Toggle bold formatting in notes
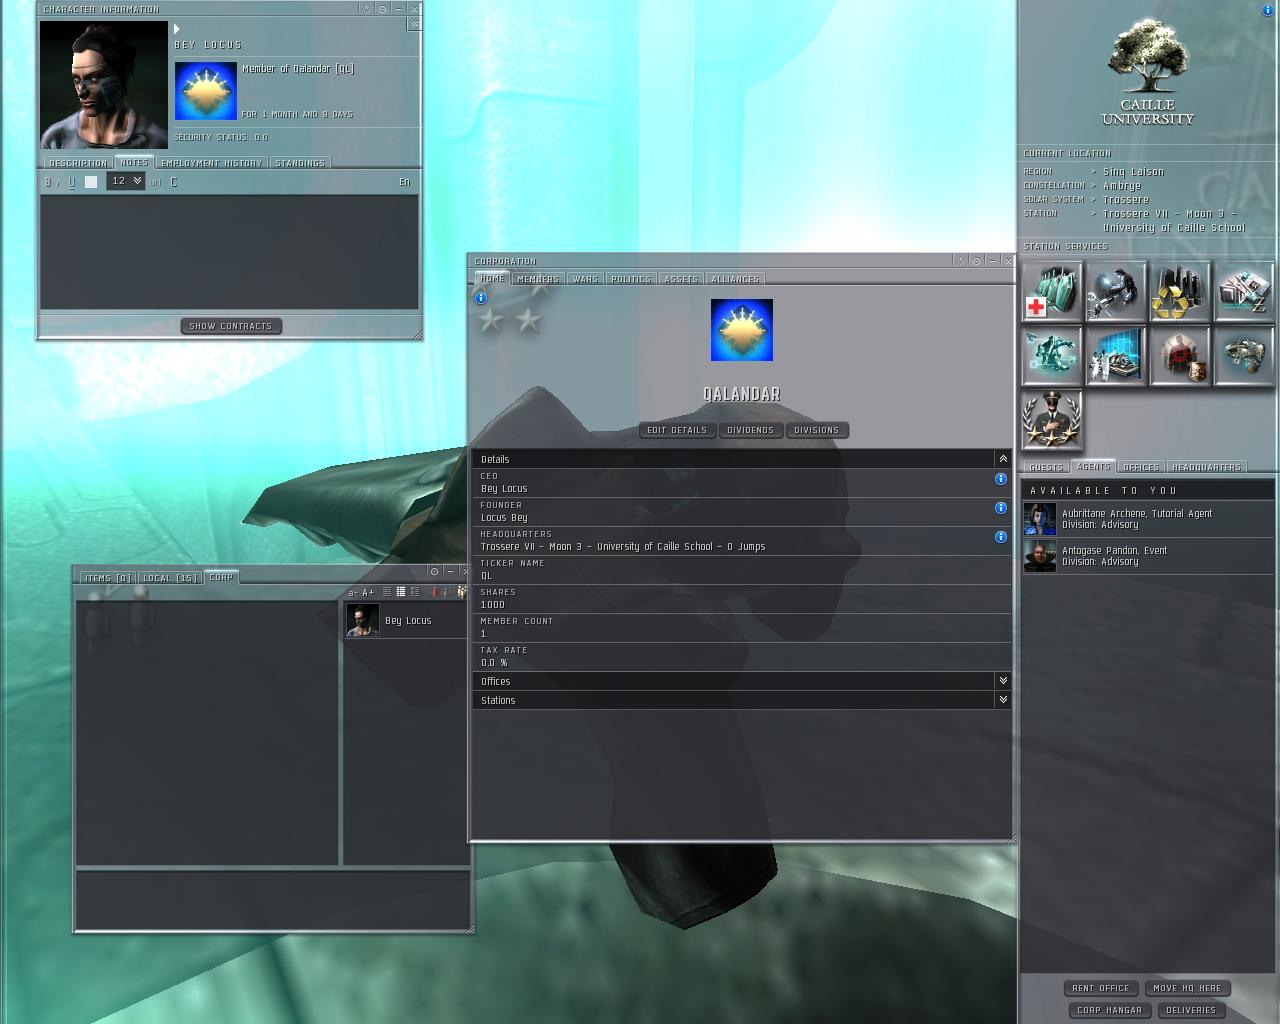The width and height of the screenshot is (1280, 1024). (48, 182)
